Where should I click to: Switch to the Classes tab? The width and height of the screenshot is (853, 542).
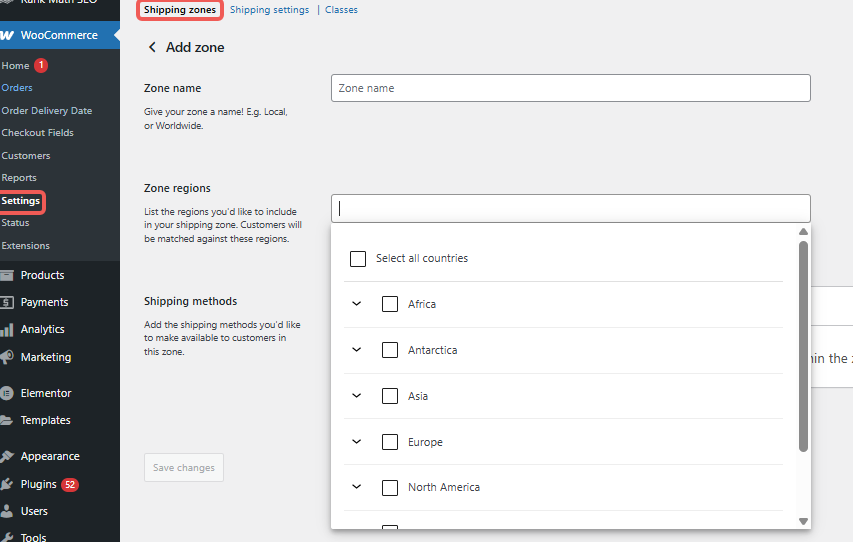[x=341, y=10]
